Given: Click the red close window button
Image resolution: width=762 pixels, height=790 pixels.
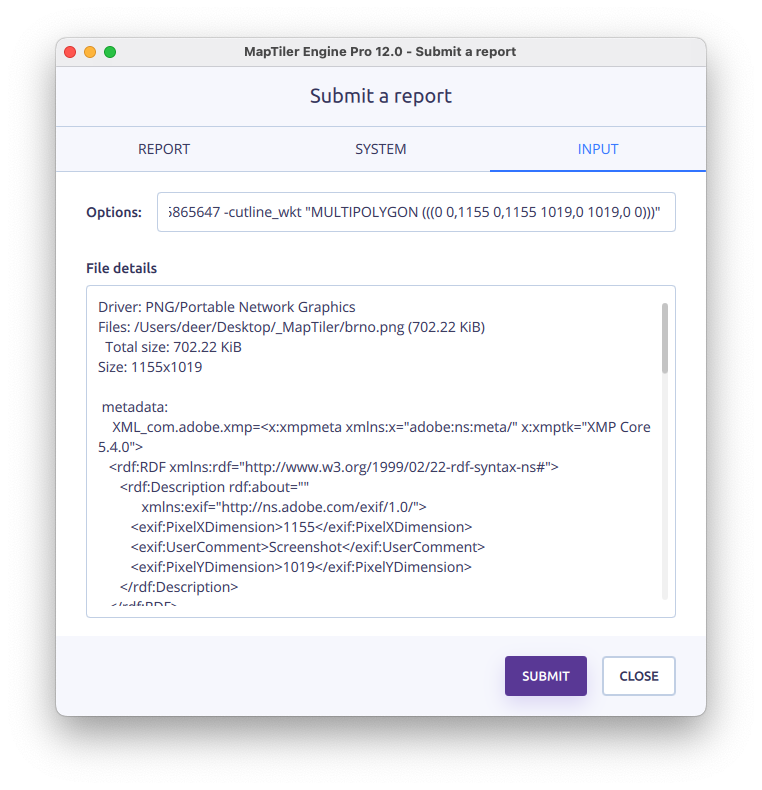Looking at the screenshot, I should click(70, 52).
